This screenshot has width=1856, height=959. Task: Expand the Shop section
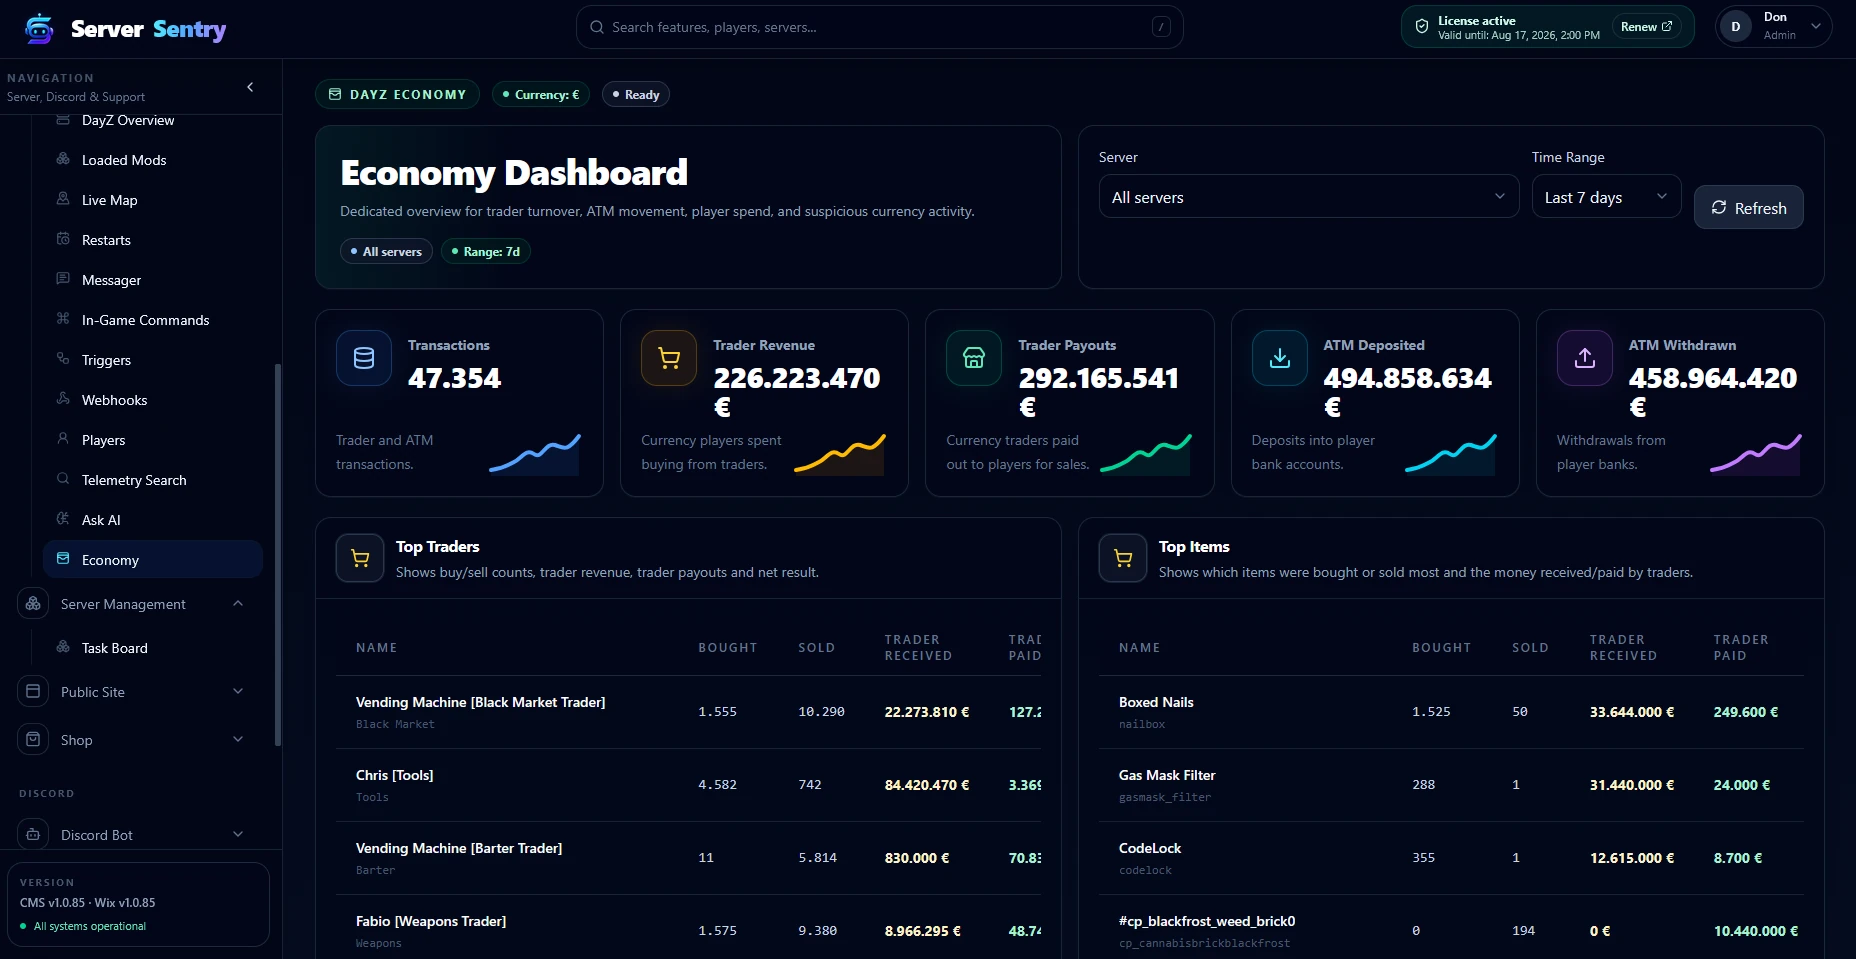pyautogui.click(x=238, y=739)
